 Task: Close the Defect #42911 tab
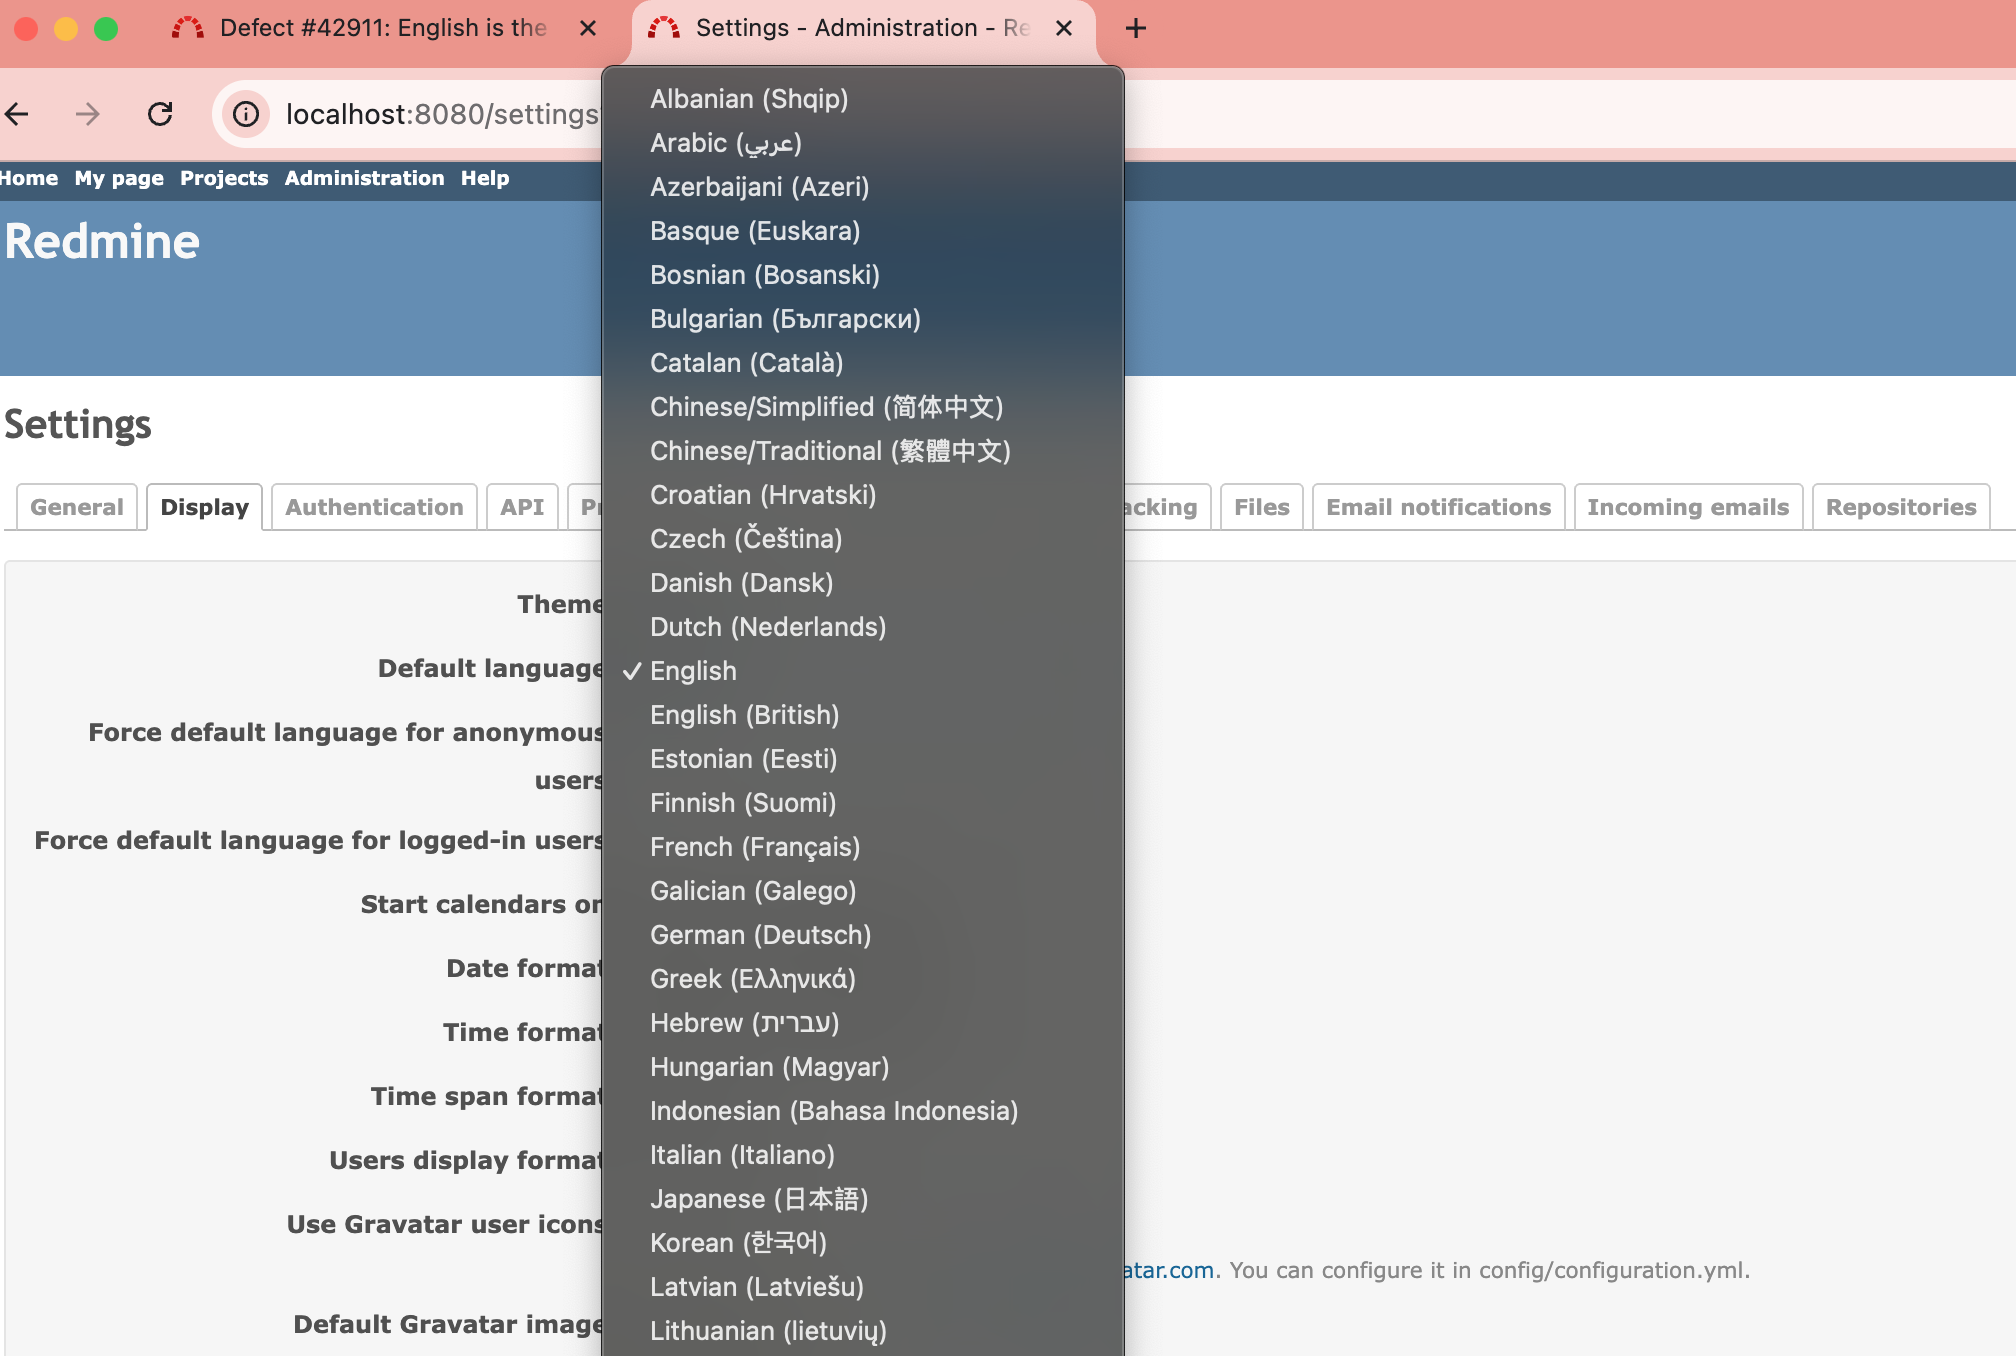tap(588, 28)
